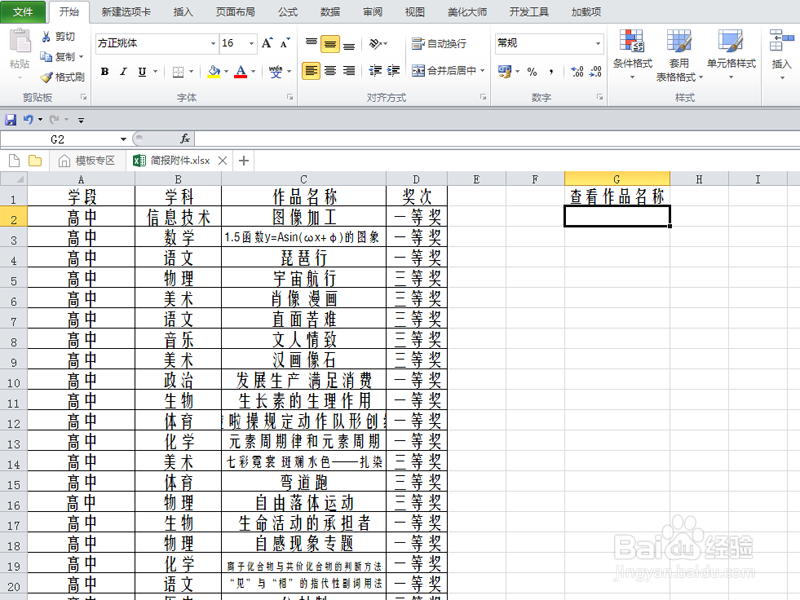800x600 pixels.
Task: Toggle Underline formatting
Action: click(142, 72)
